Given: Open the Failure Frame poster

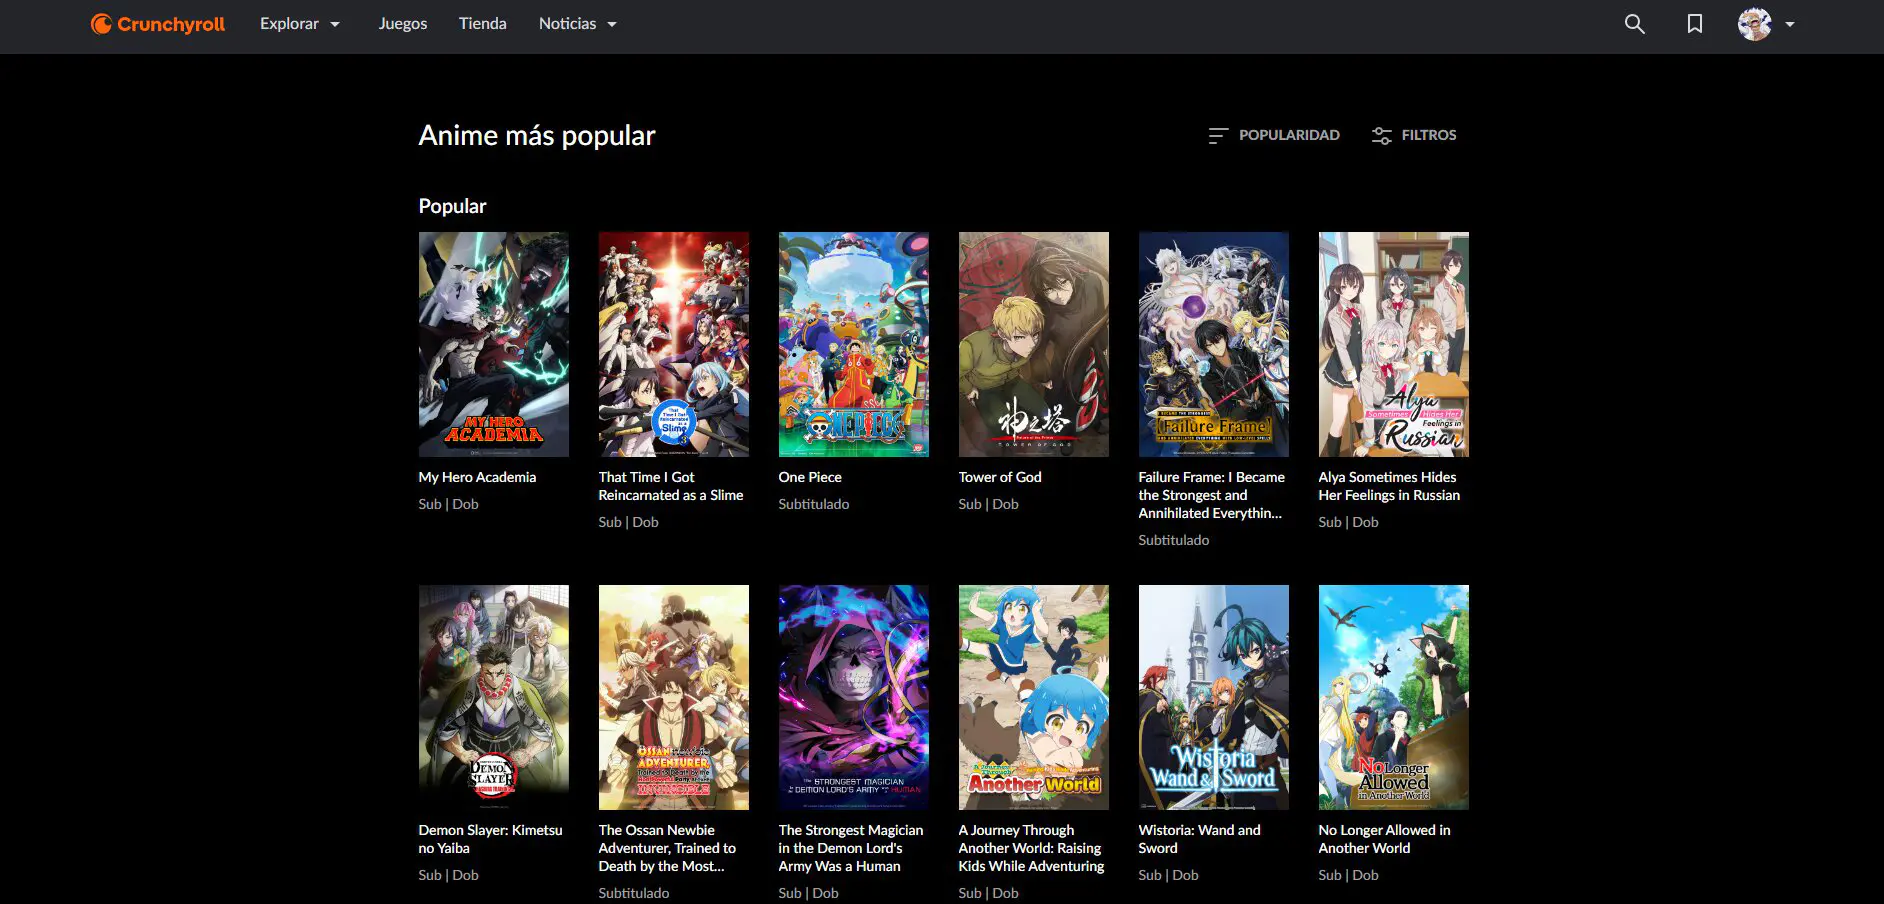Looking at the screenshot, I should coord(1214,344).
